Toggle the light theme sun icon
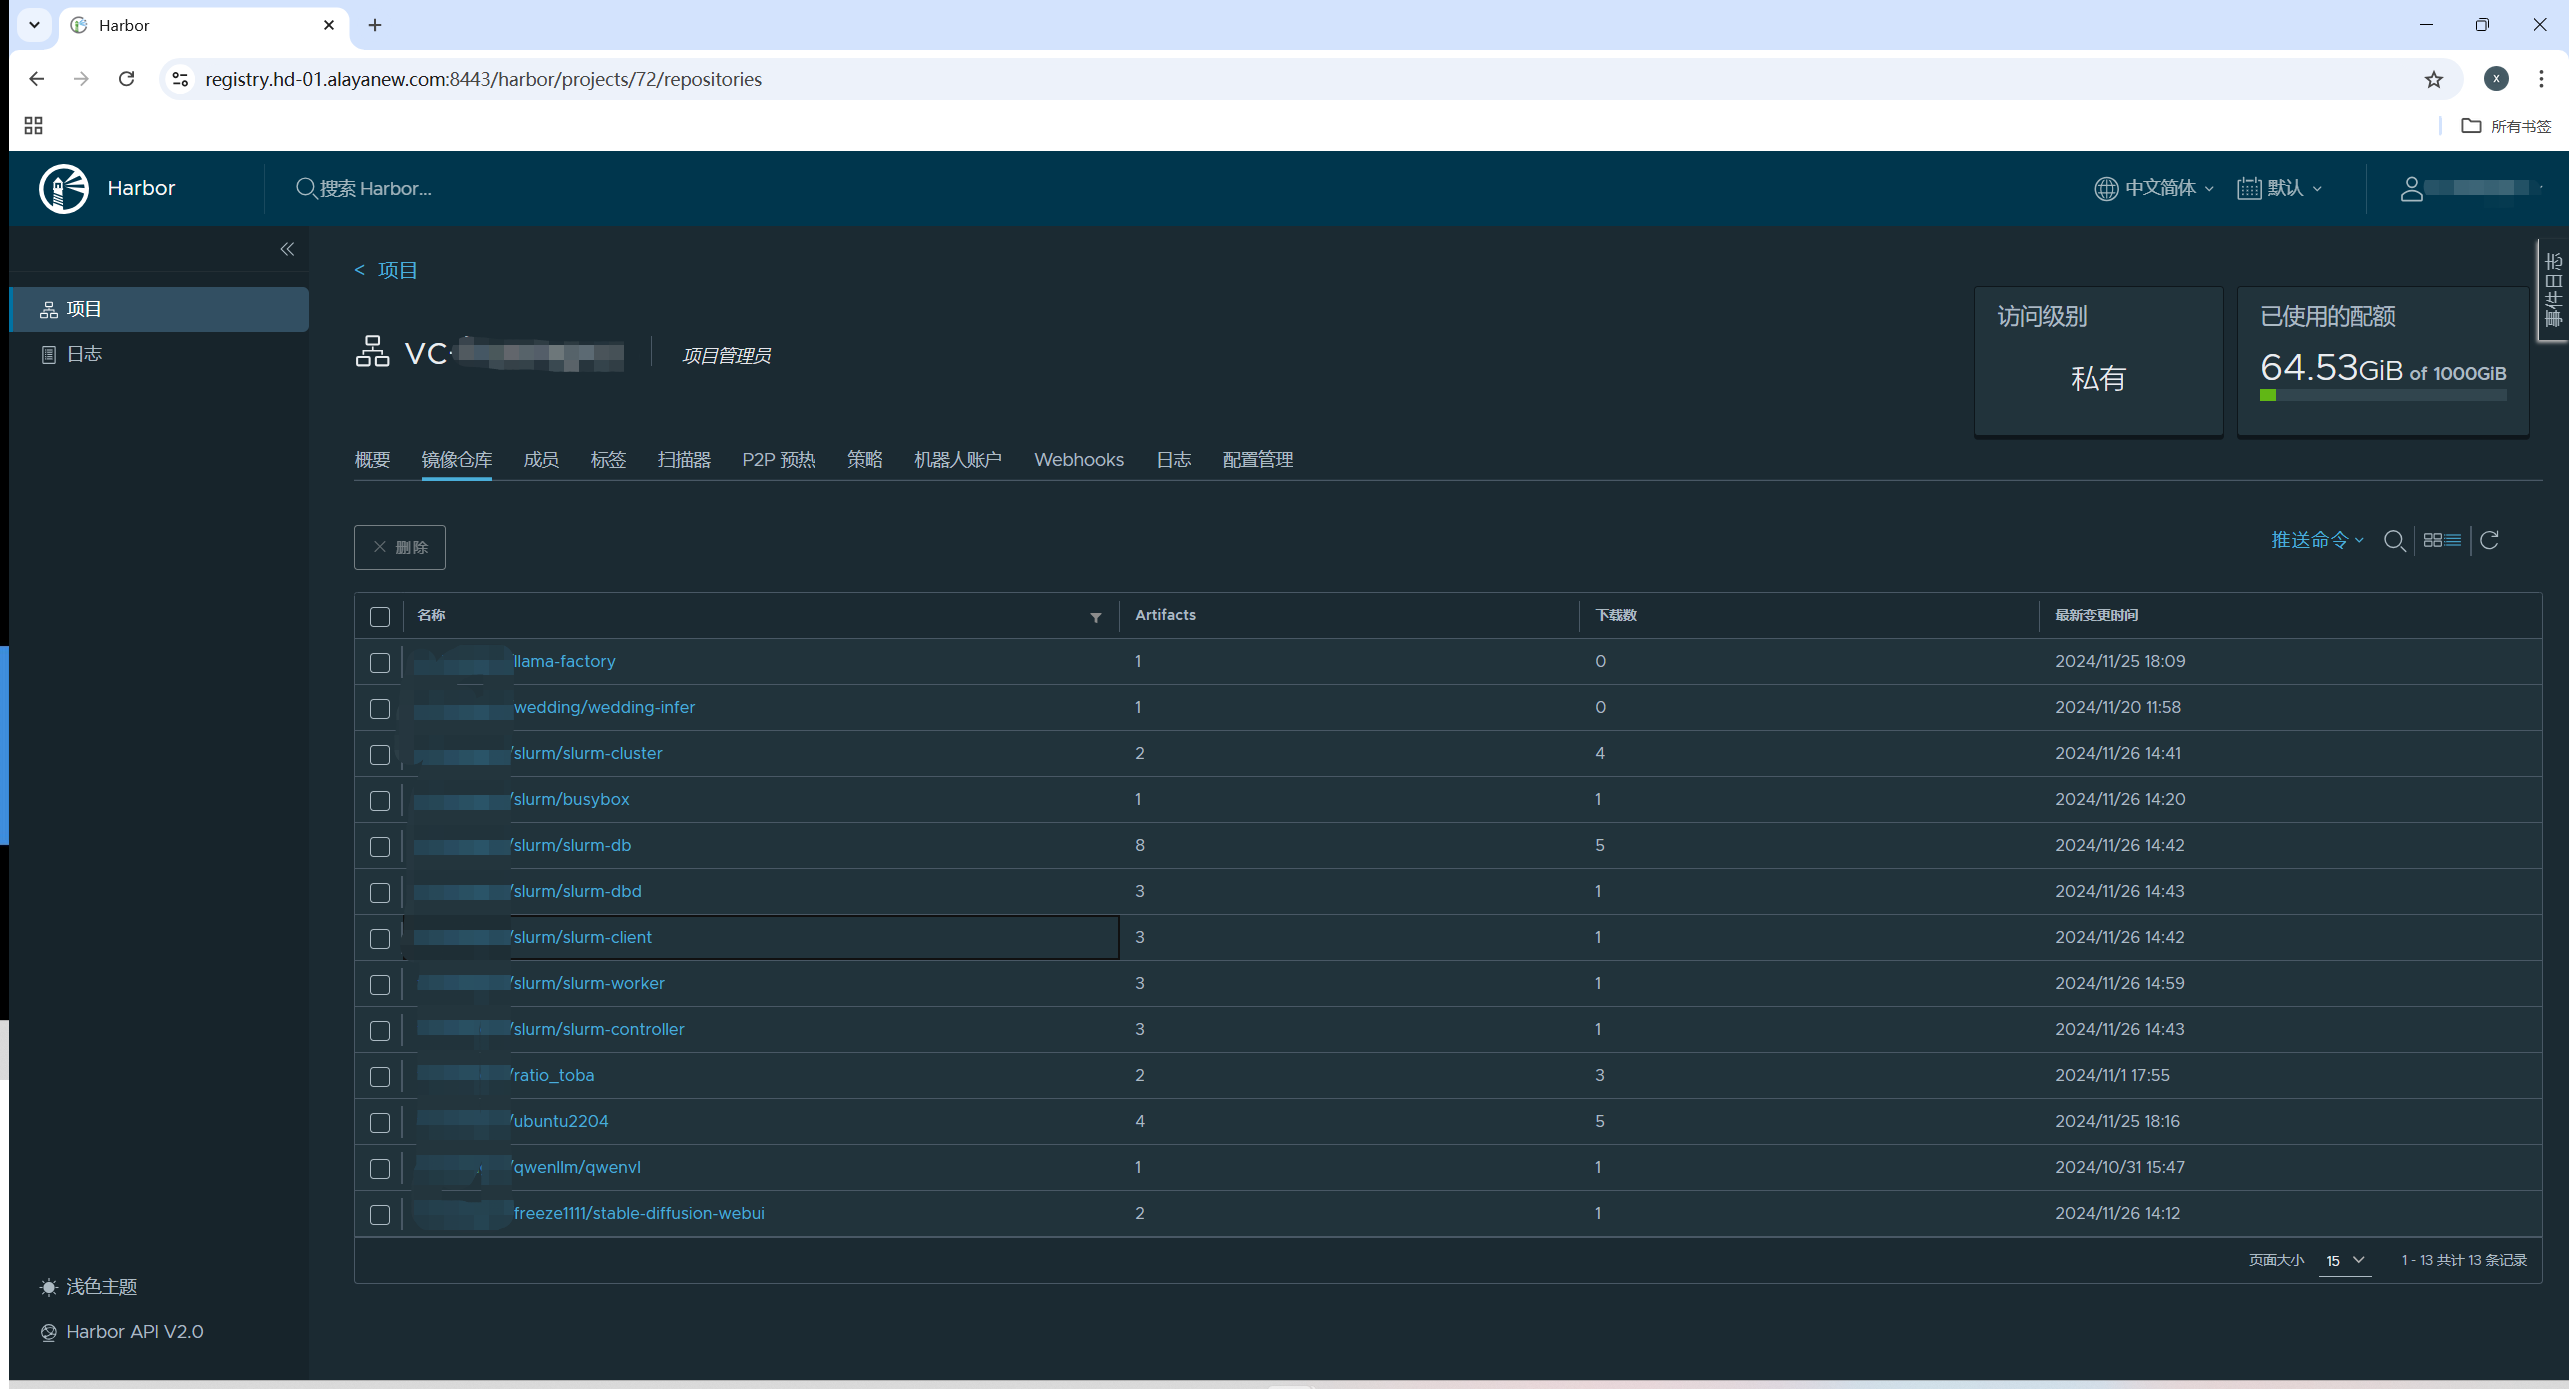This screenshot has width=2569, height=1389. click(48, 1287)
